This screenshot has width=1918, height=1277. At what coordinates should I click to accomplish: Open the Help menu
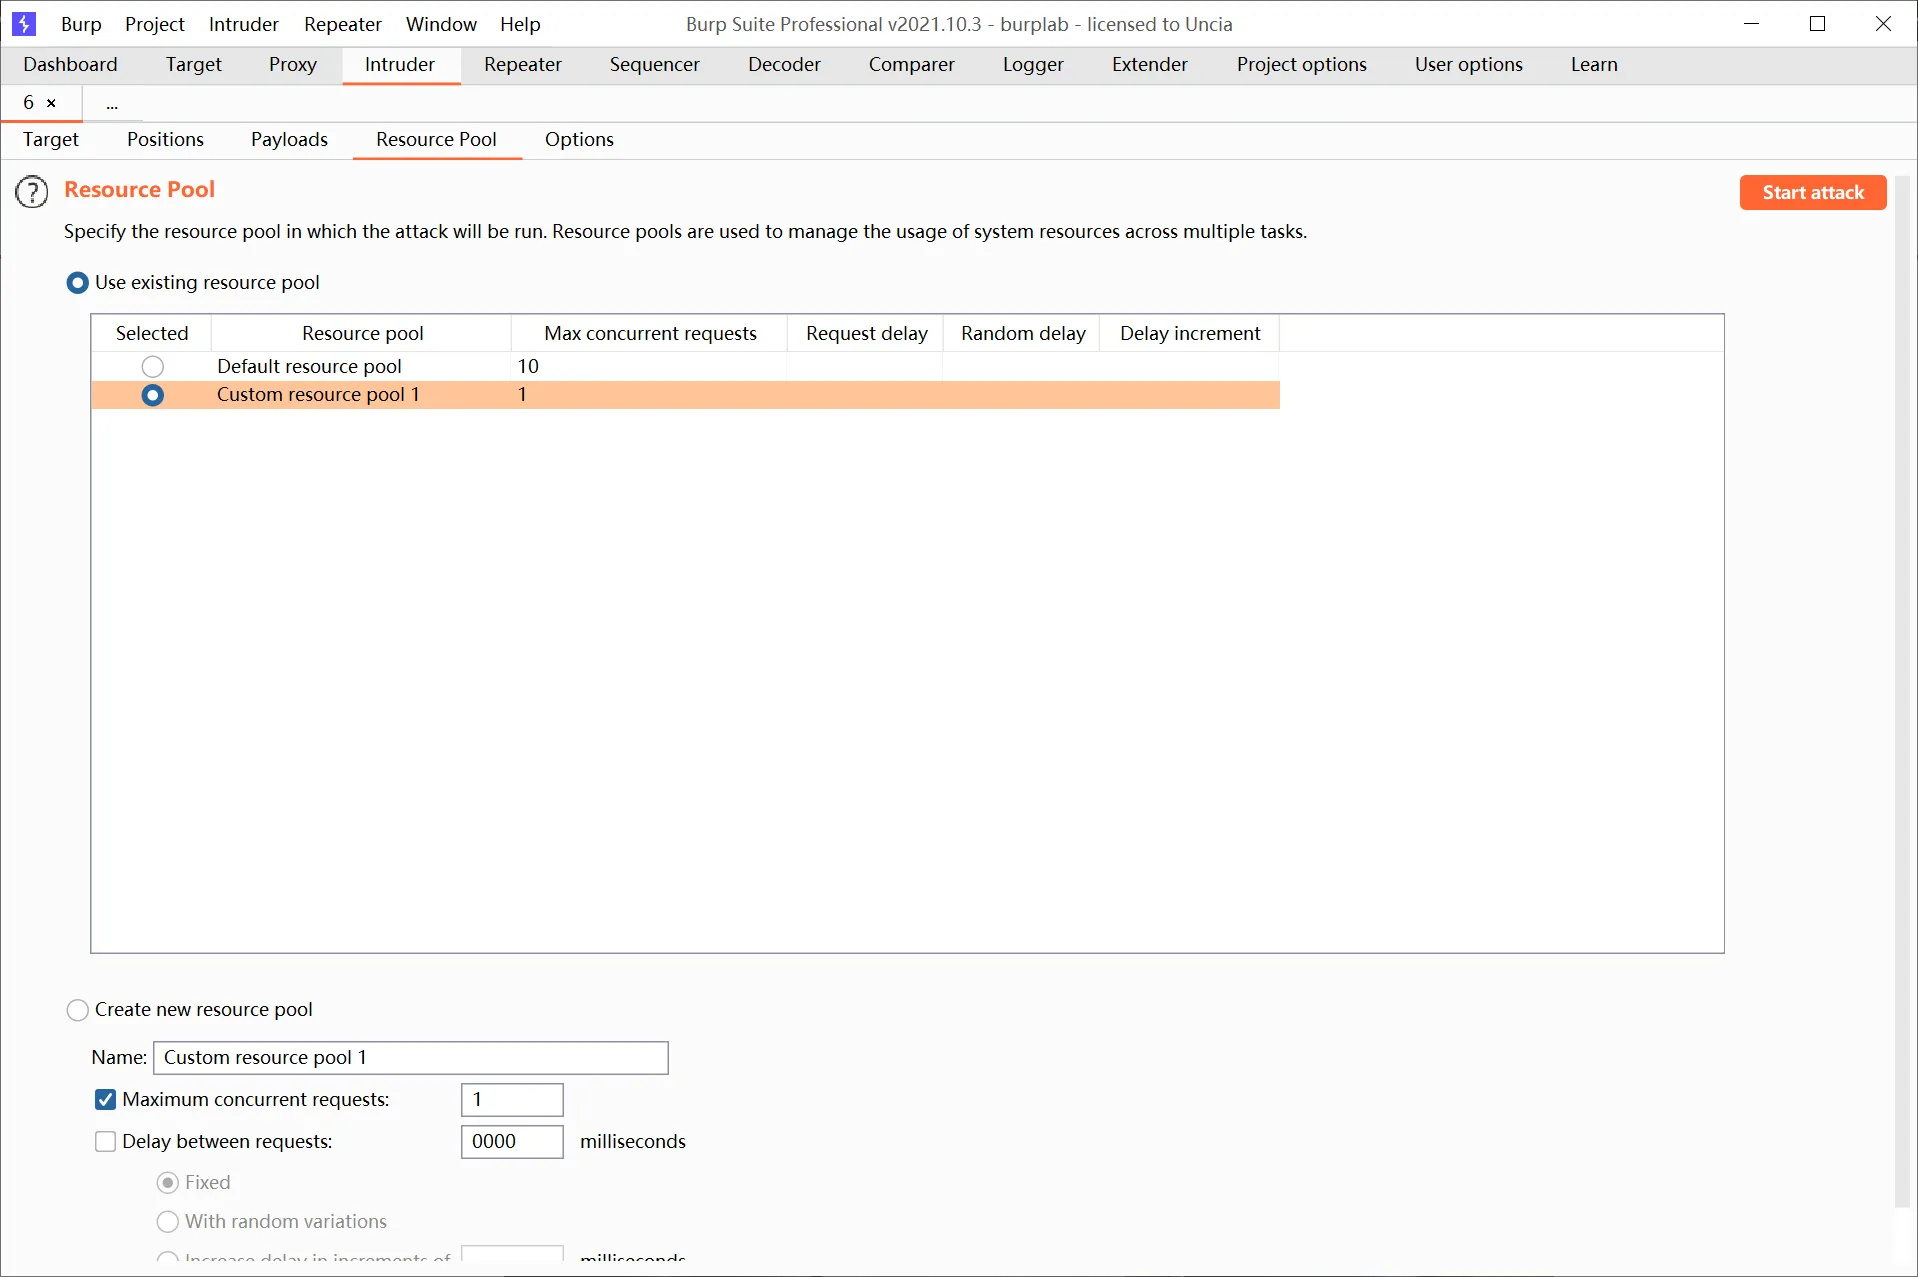tap(520, 24)
